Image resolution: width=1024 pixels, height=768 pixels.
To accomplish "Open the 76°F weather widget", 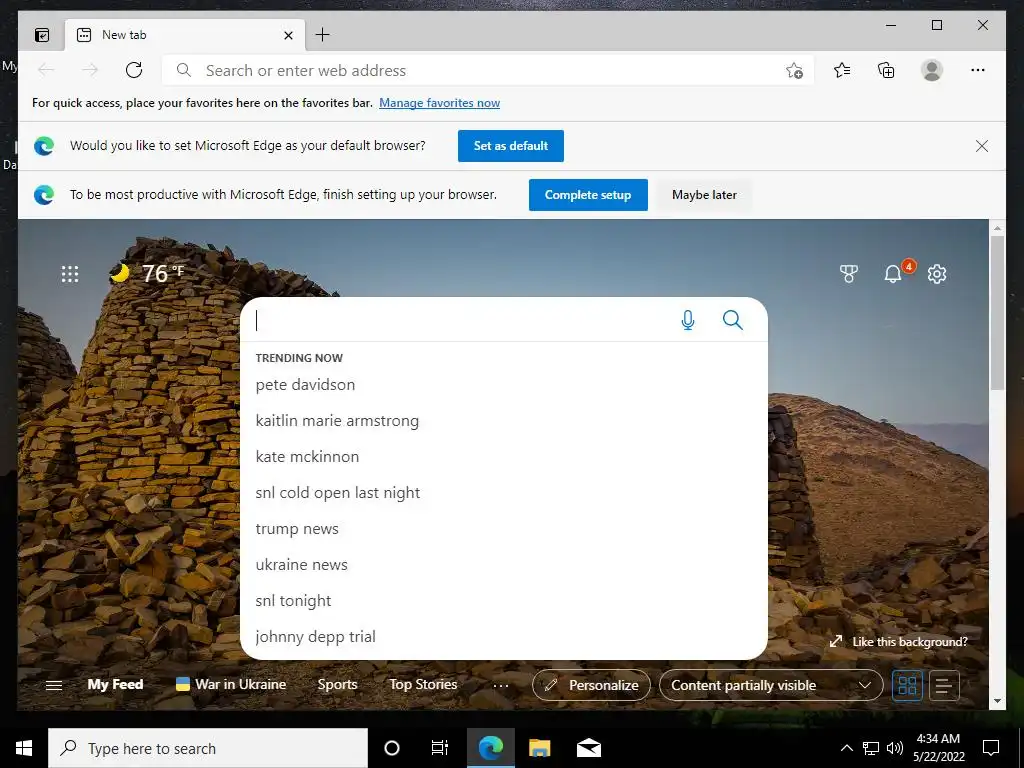I will tap(147, 273).
